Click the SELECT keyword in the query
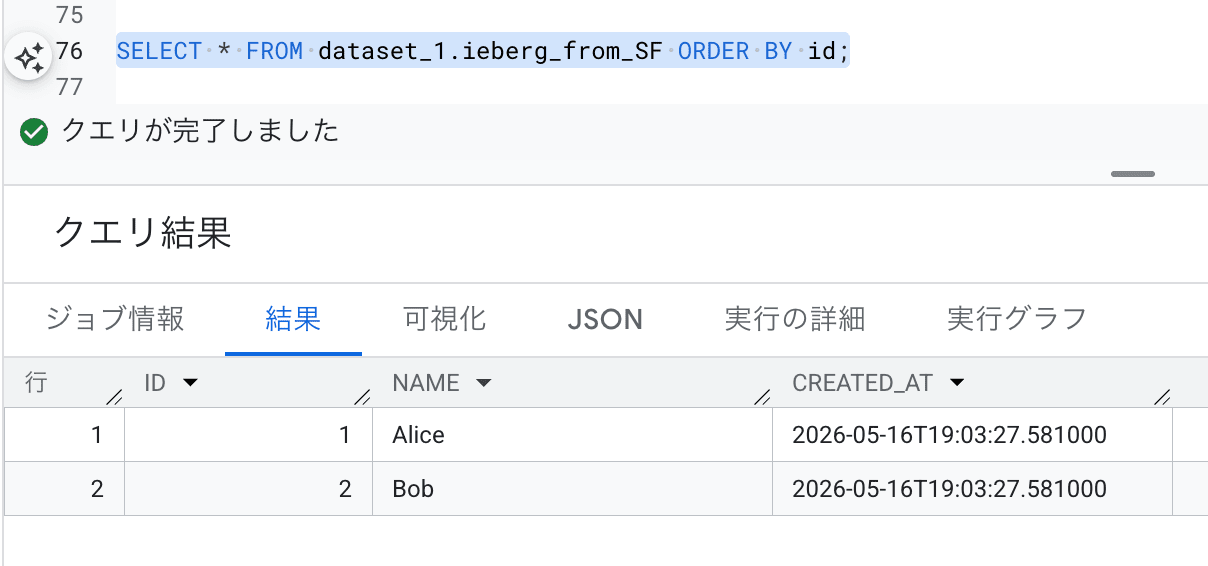Screen dimensions: 1208x566 [160, 51]
